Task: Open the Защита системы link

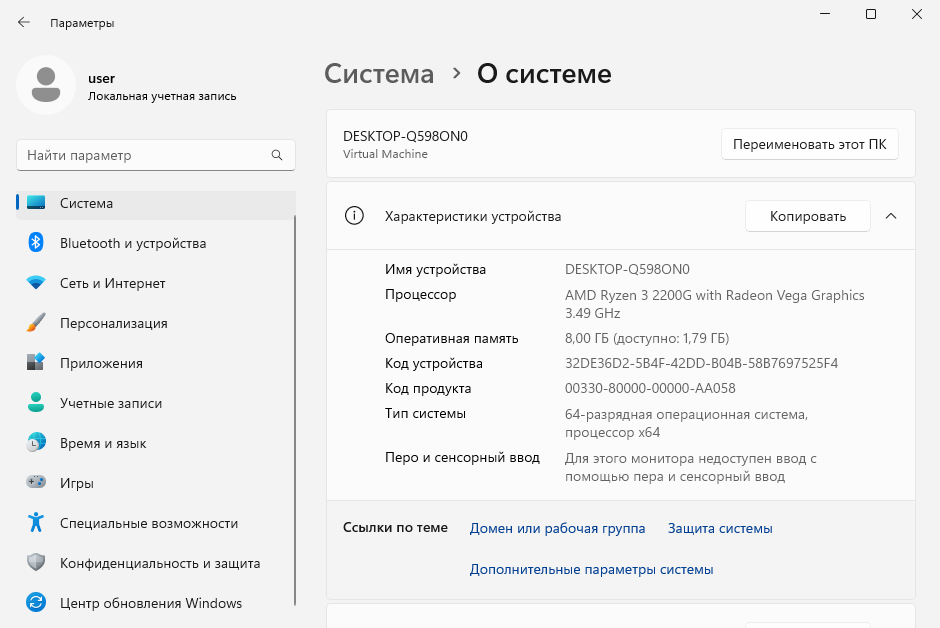Action: pos(720,529)
